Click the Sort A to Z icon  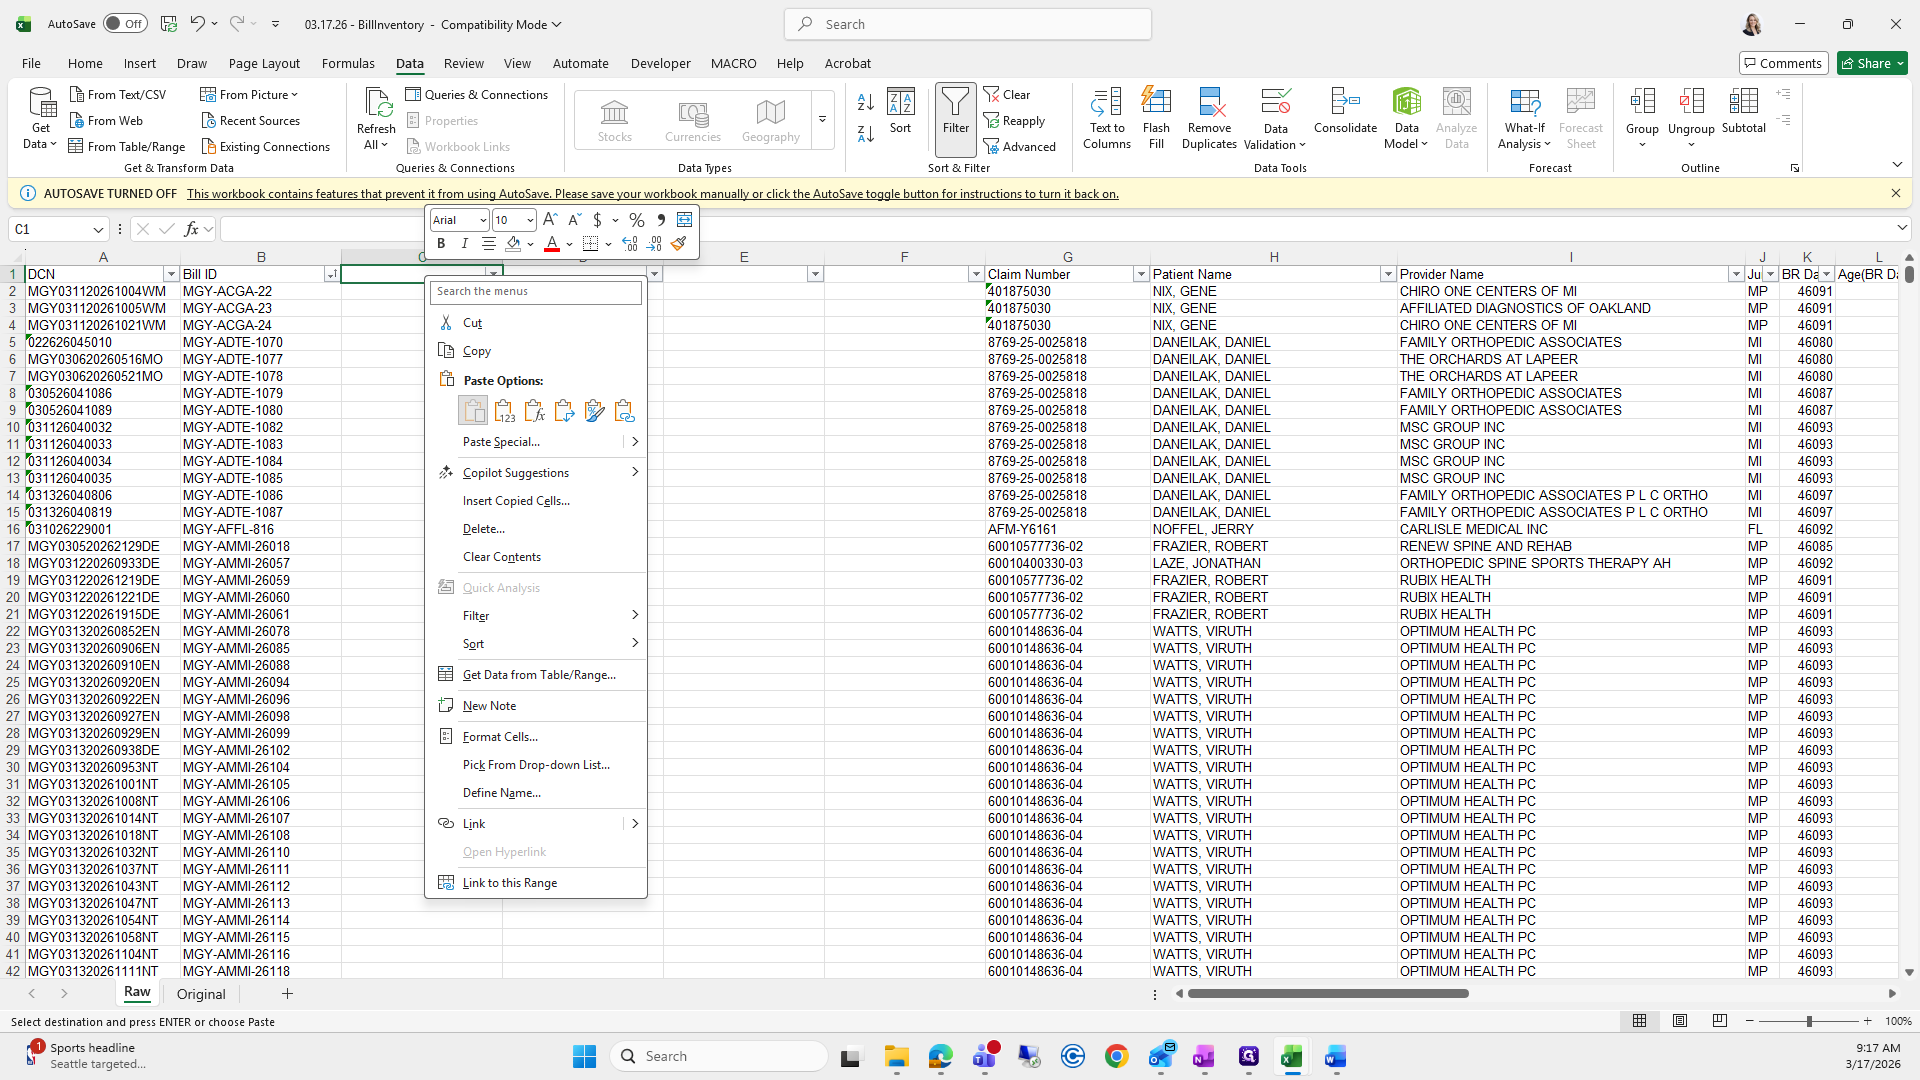coord(866,102)
